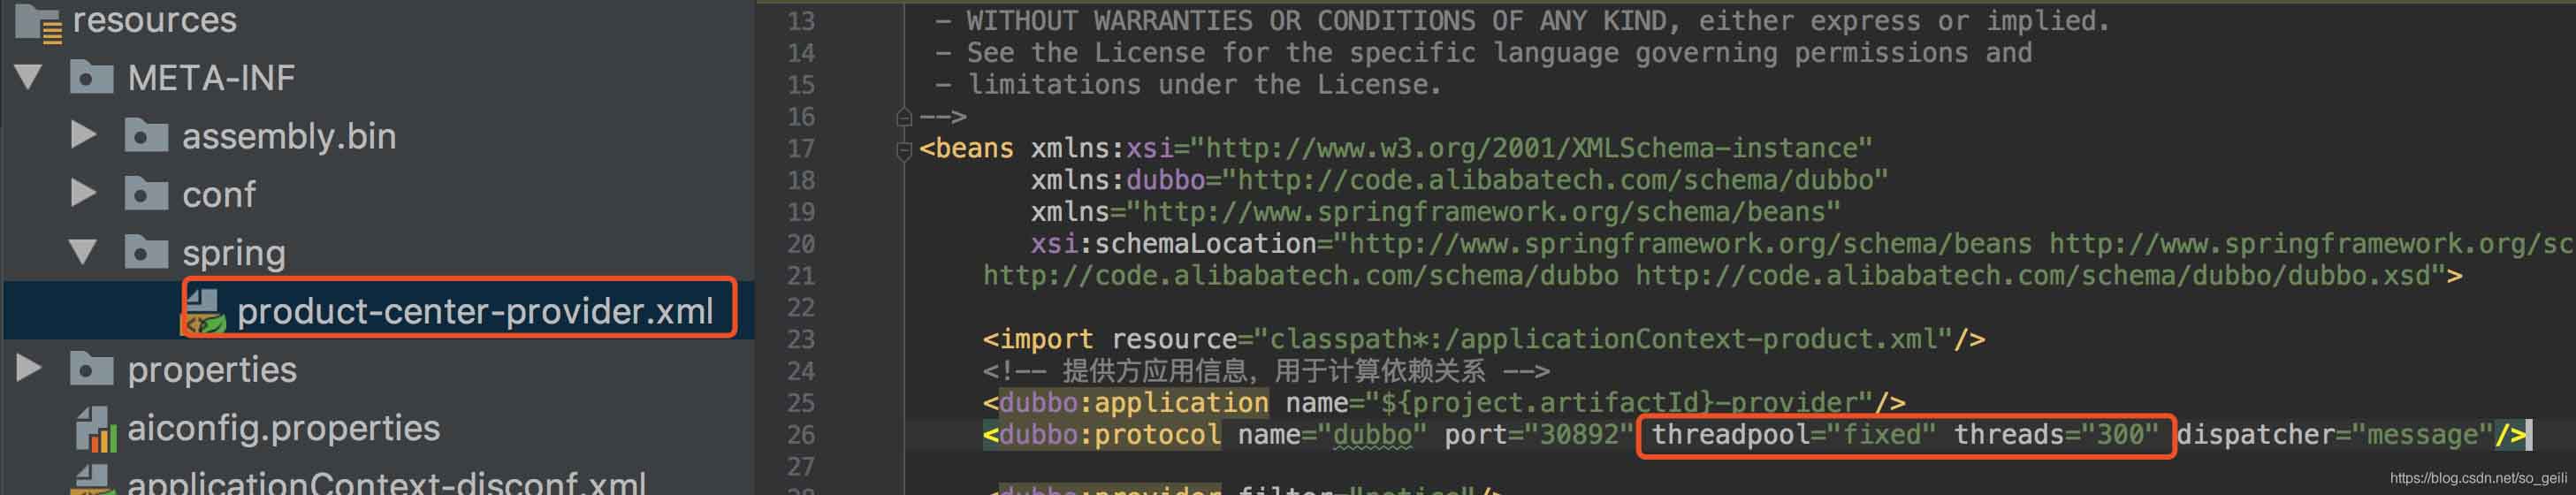
Task: Select the spring folder label
Action: [x=233, y=254]
